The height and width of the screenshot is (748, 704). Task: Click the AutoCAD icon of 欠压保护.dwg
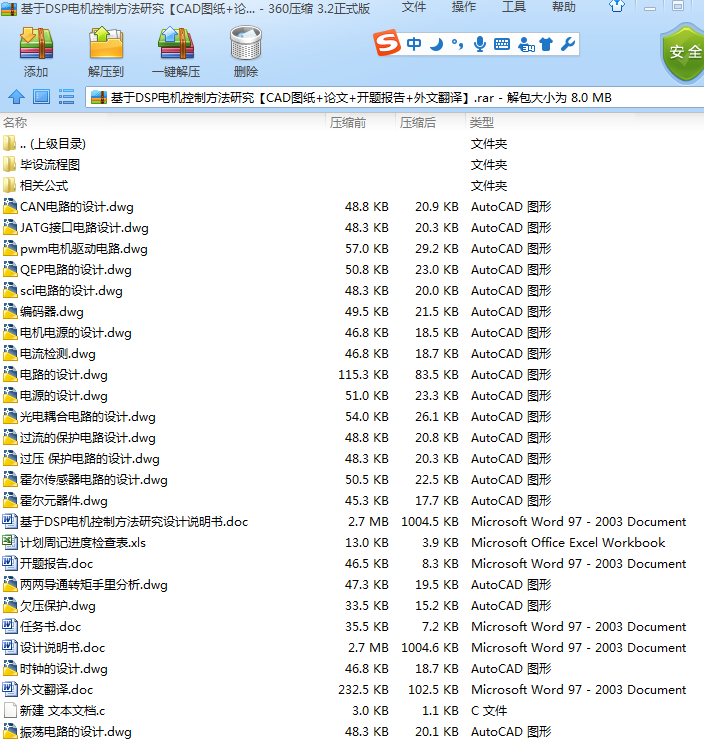click(10, 605)
